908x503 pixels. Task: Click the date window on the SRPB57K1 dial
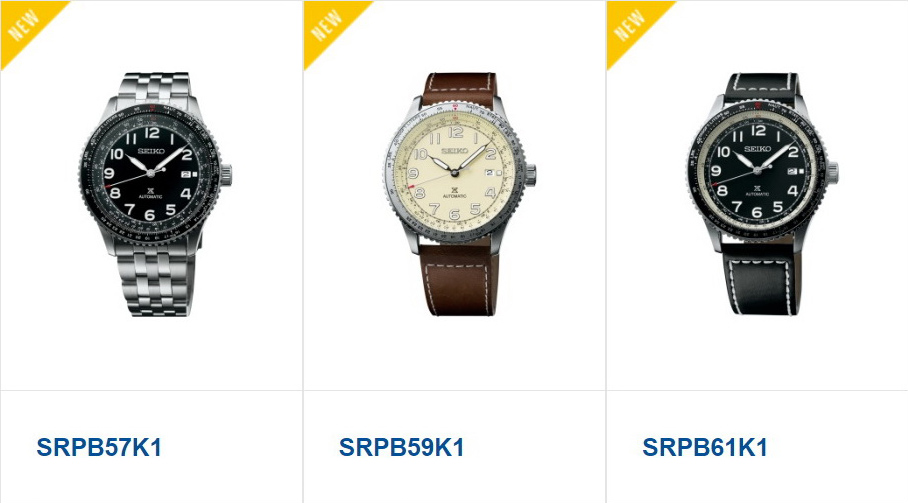[189, 173]
